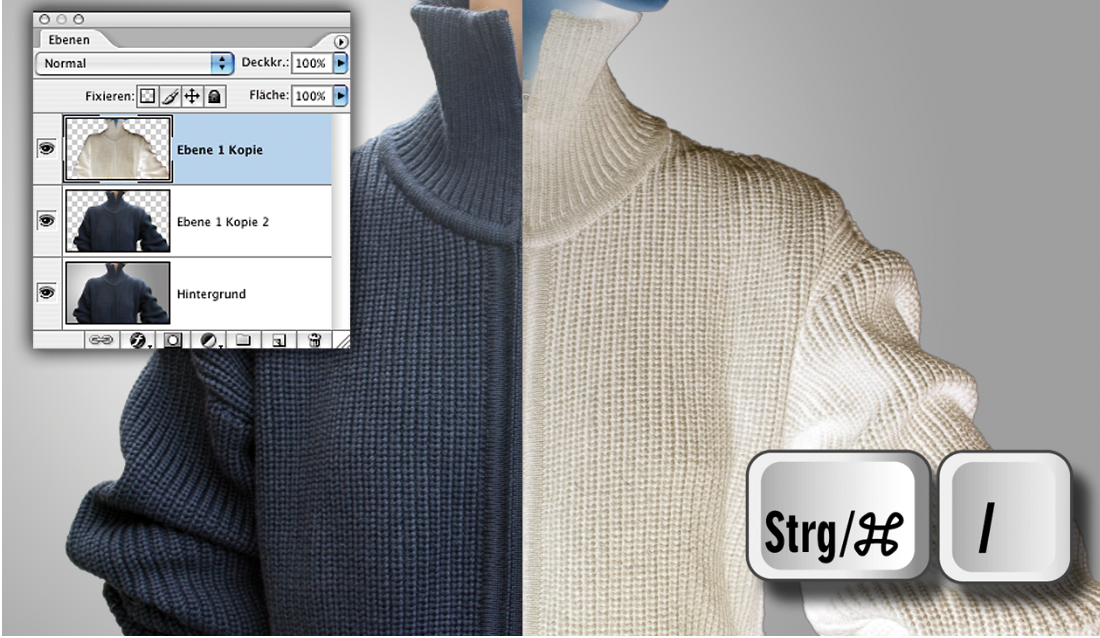Image resolution: width=1100 pixels, height=638 pixels.
Task: Open the Deckkr. opacity slider arrow
Action: coord(340,63)
